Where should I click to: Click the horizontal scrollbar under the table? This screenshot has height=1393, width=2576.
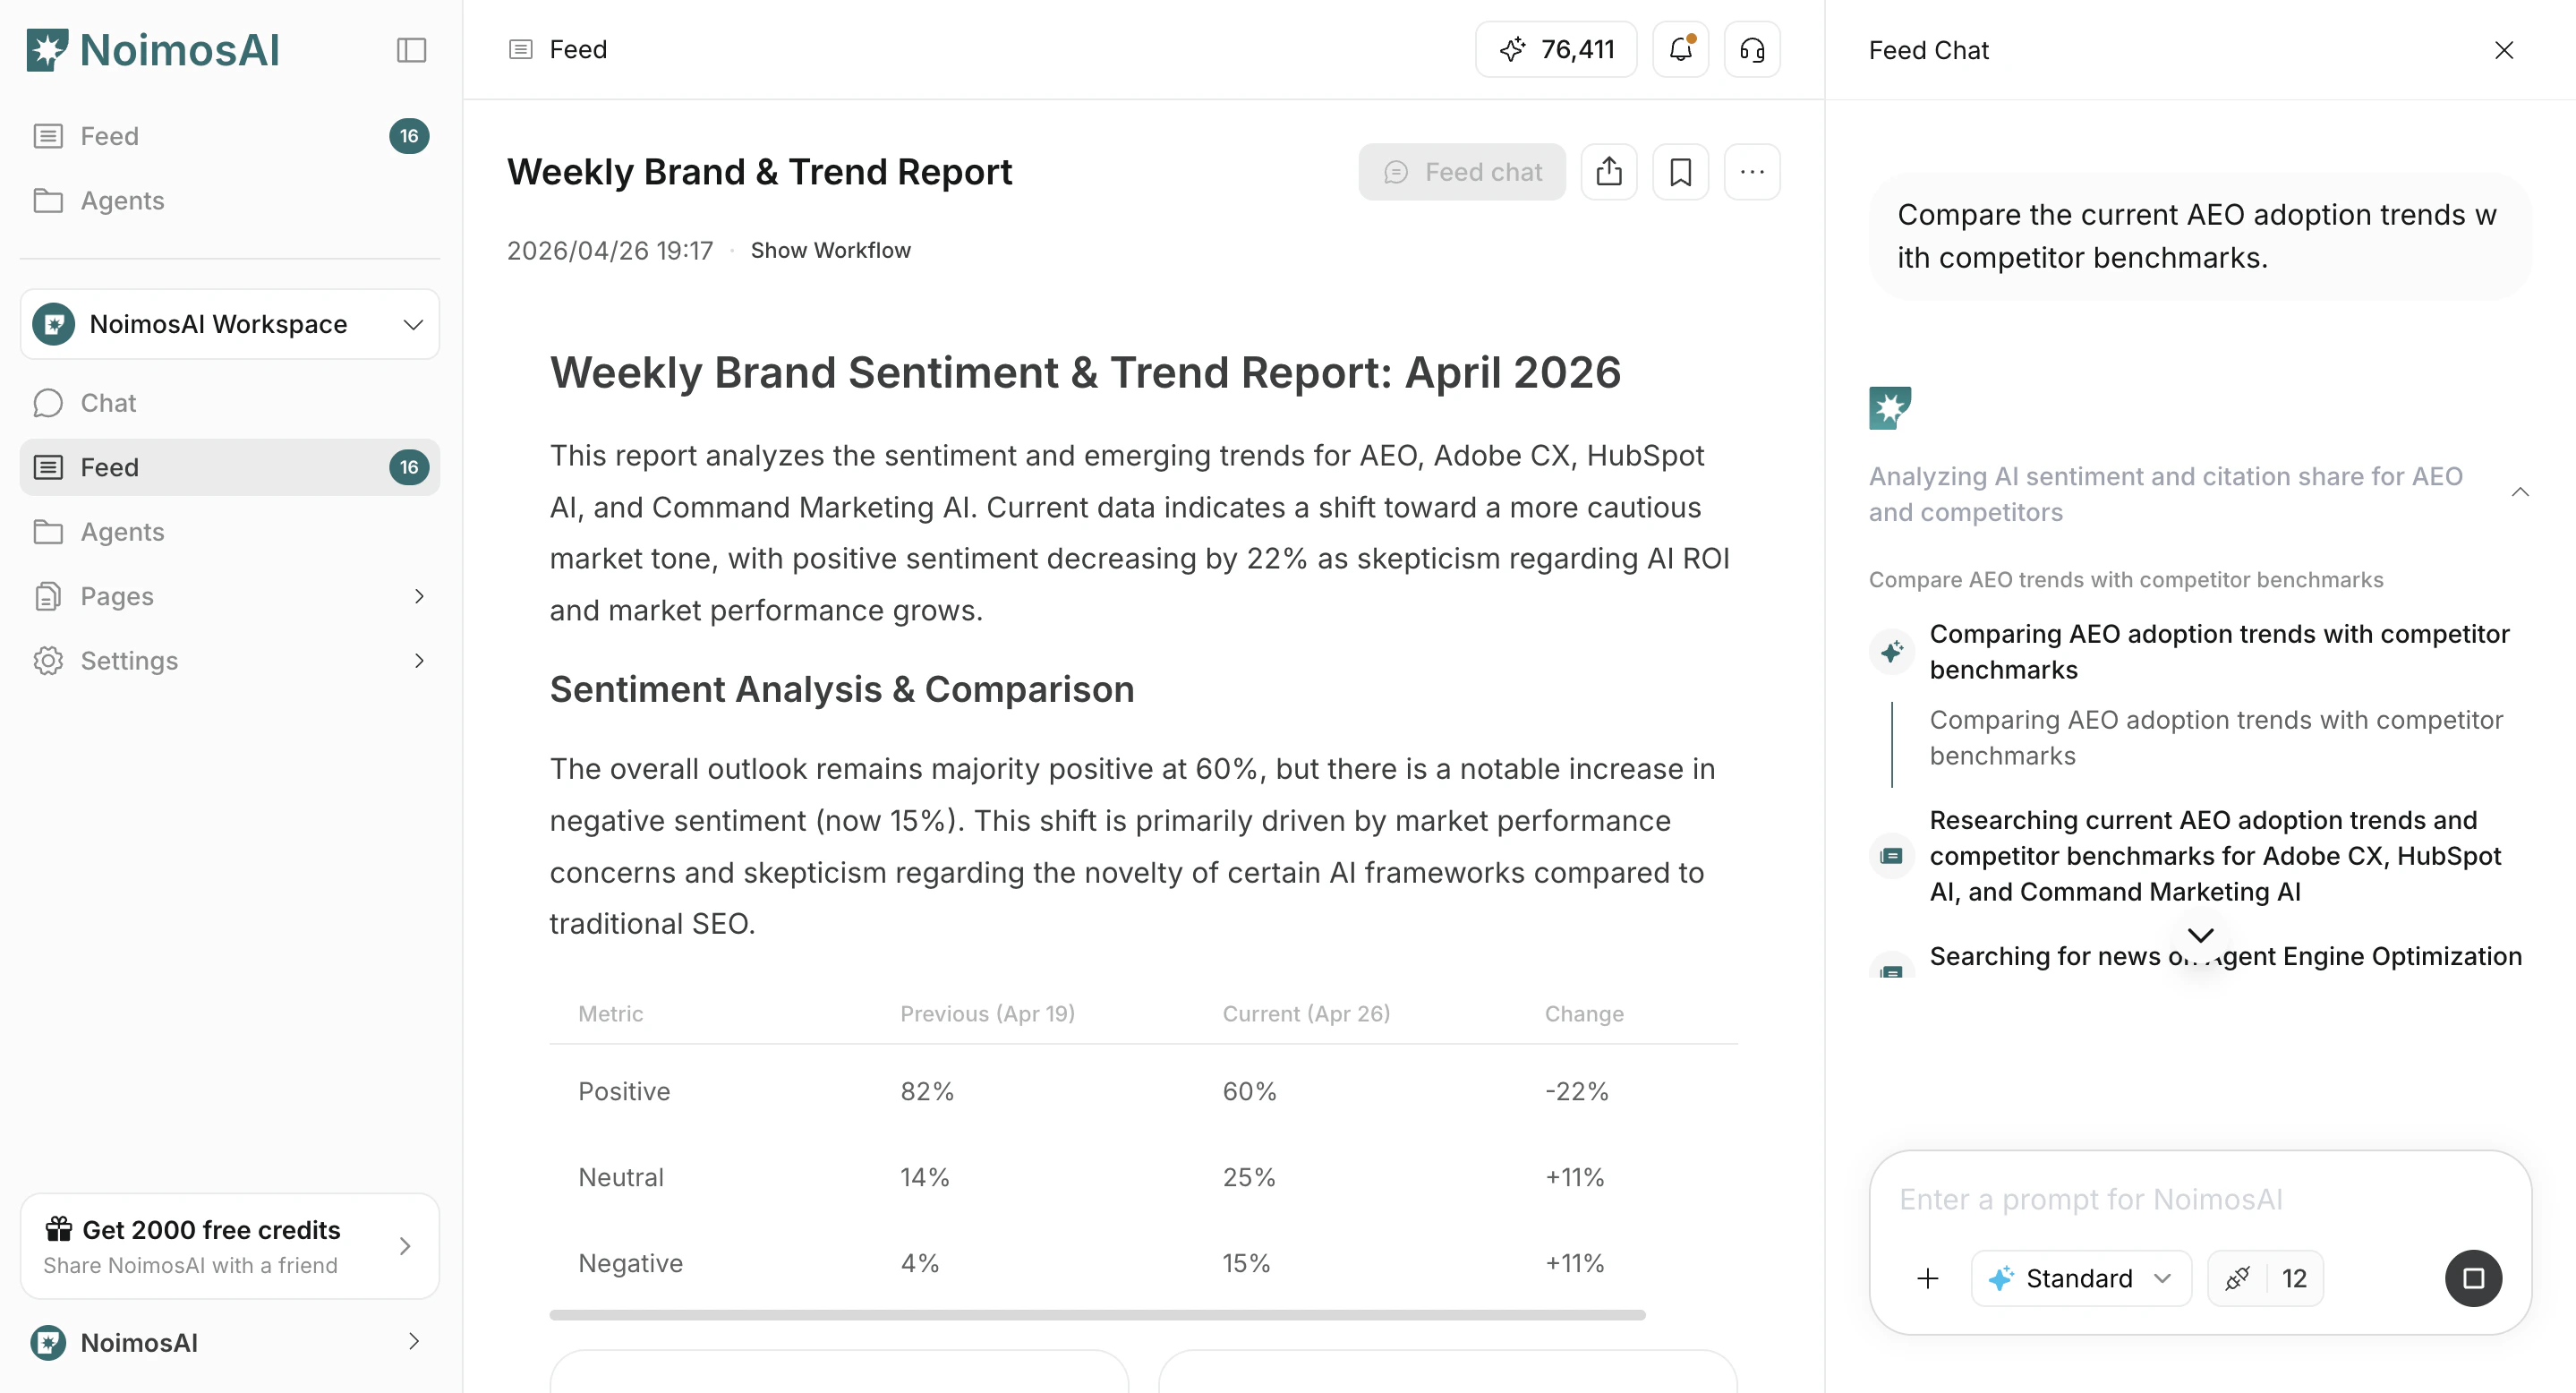pos(1097,1315)
